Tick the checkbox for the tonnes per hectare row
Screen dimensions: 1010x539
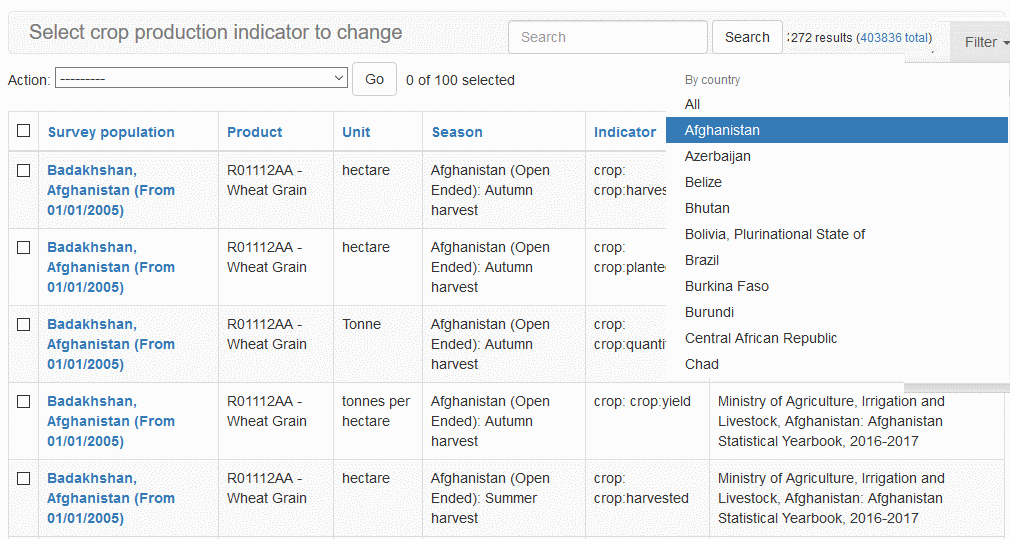pyautogui.click(x=24, y=401)
